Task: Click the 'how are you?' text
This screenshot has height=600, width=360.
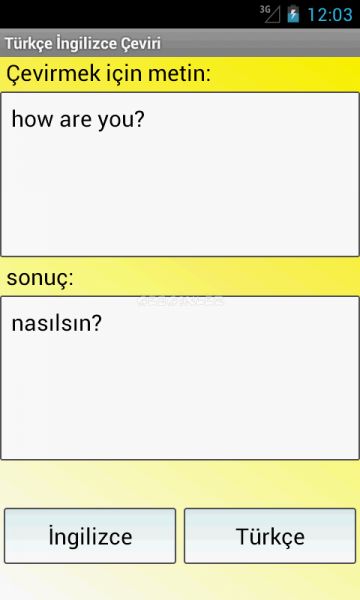Action: point(78,119)
